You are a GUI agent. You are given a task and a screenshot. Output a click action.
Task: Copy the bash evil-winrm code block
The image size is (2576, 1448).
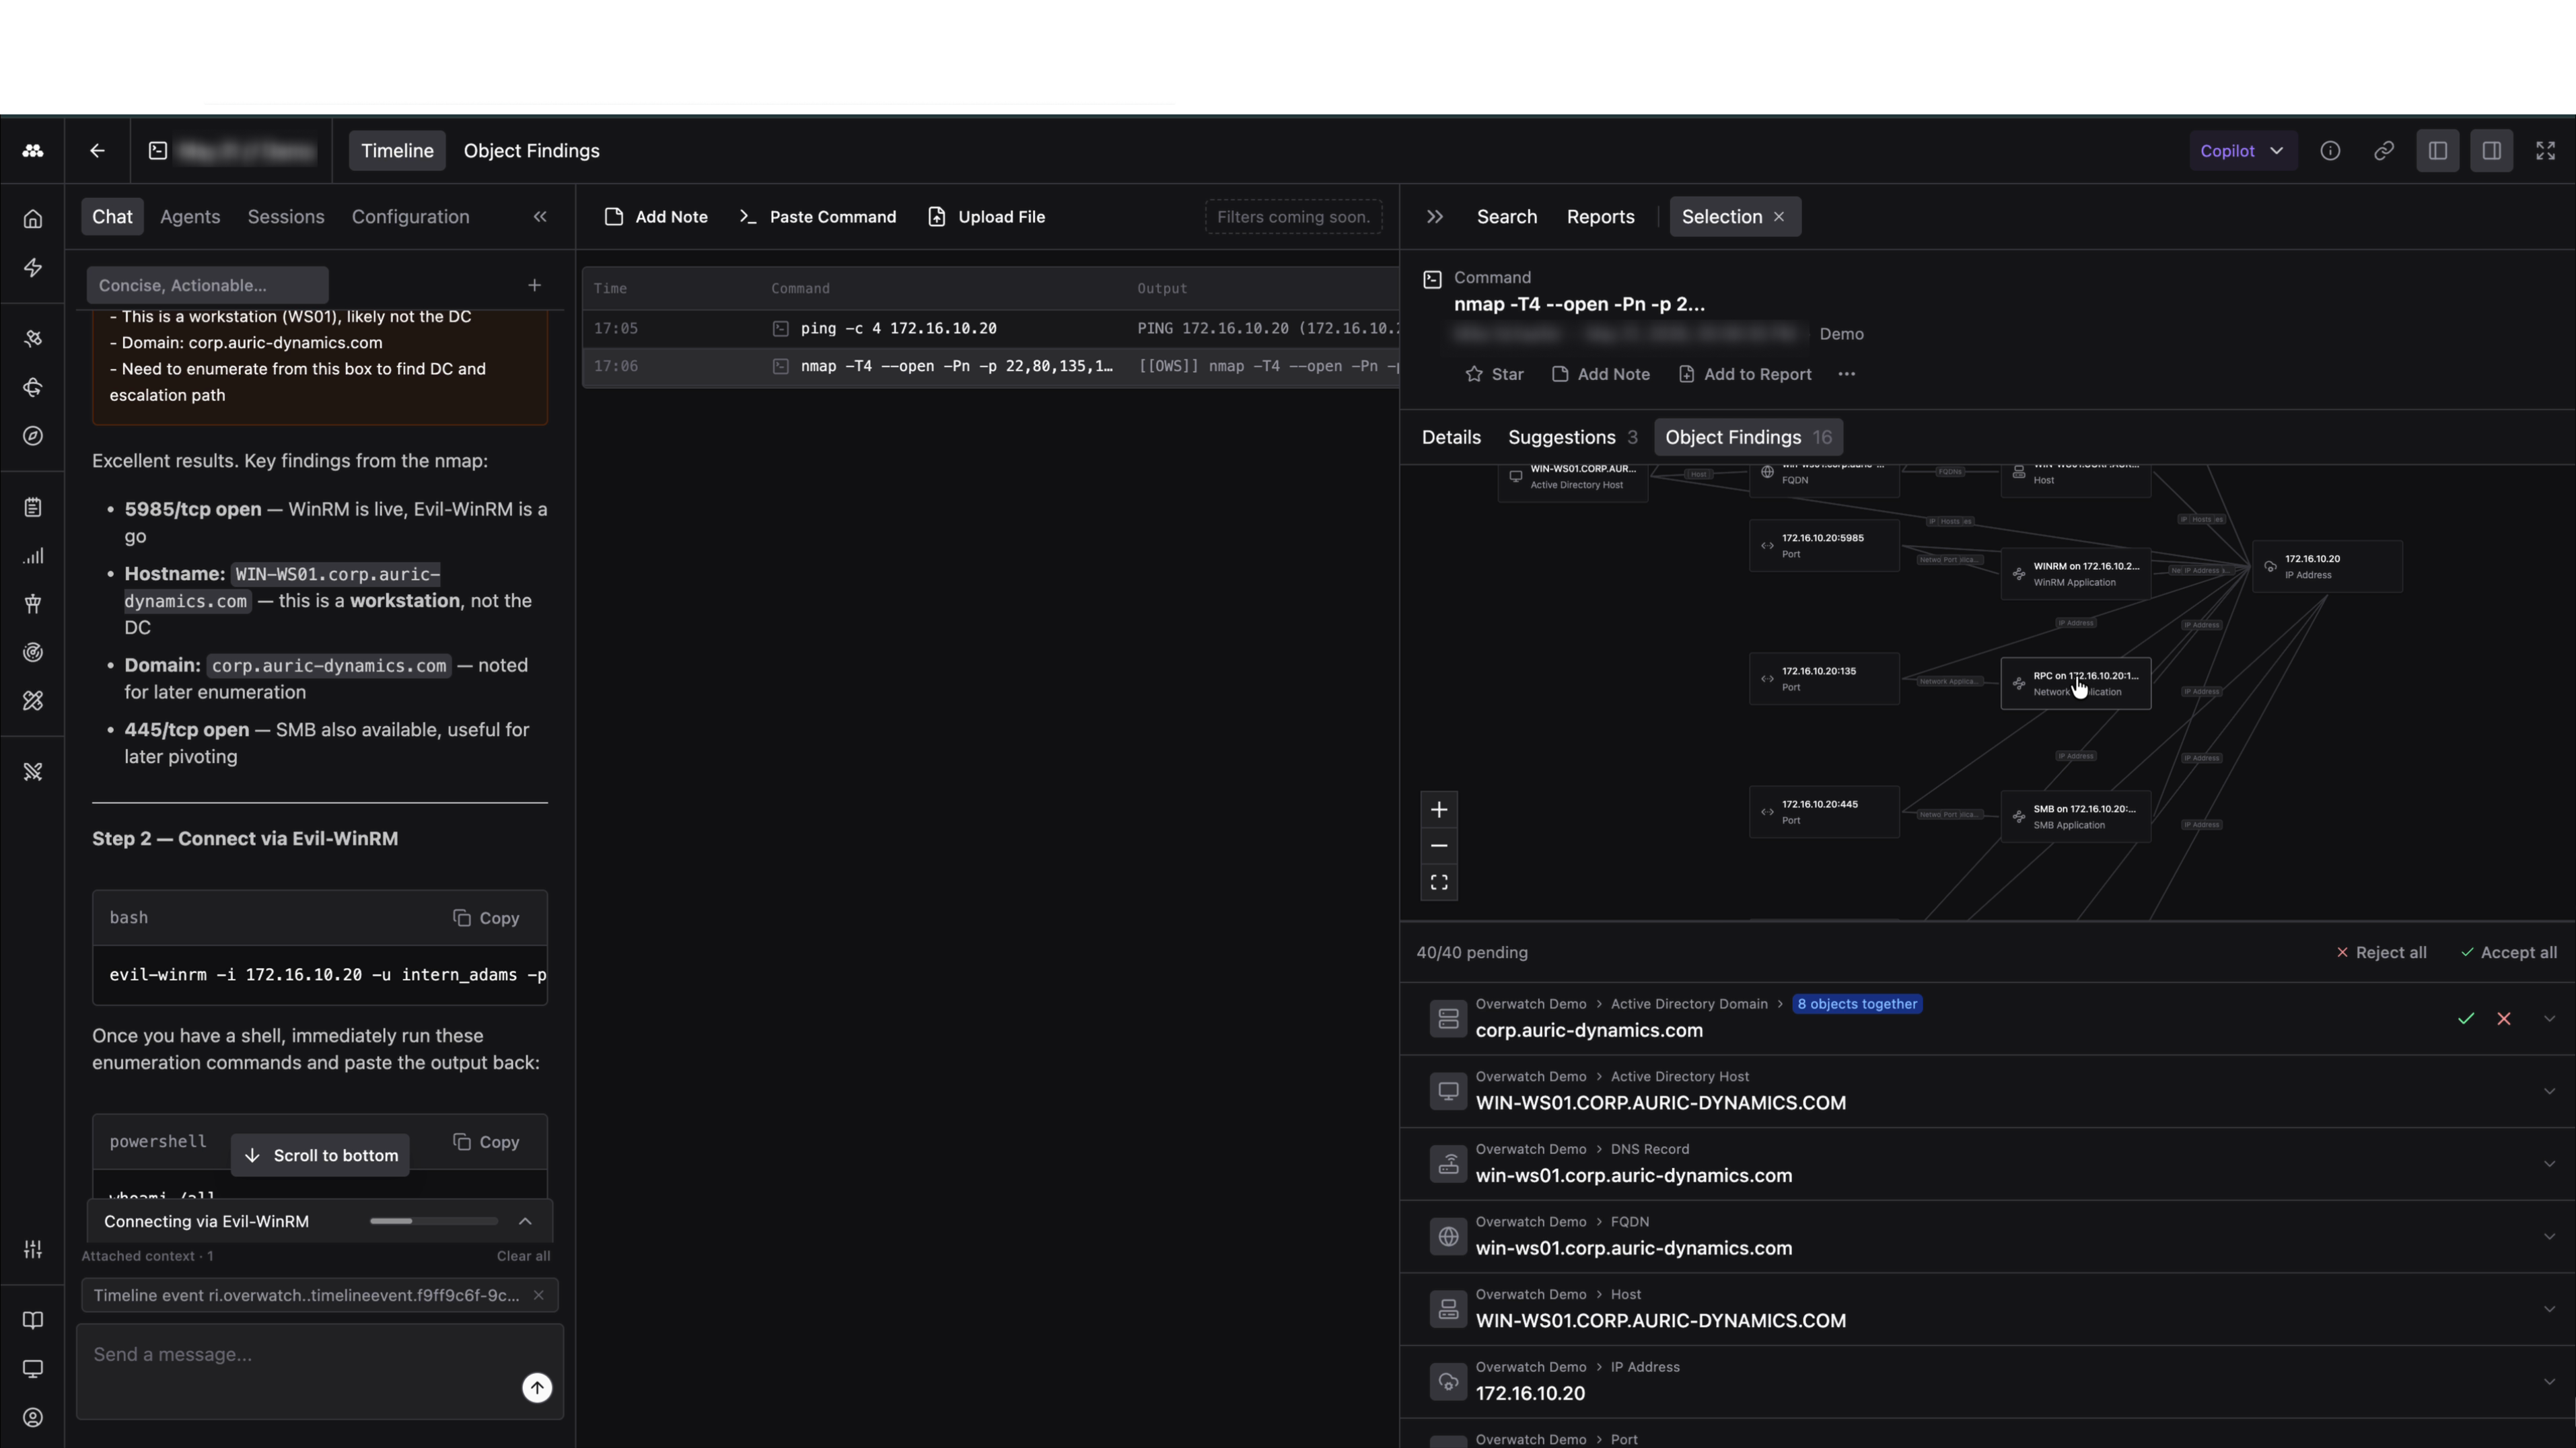click(486, 918)
